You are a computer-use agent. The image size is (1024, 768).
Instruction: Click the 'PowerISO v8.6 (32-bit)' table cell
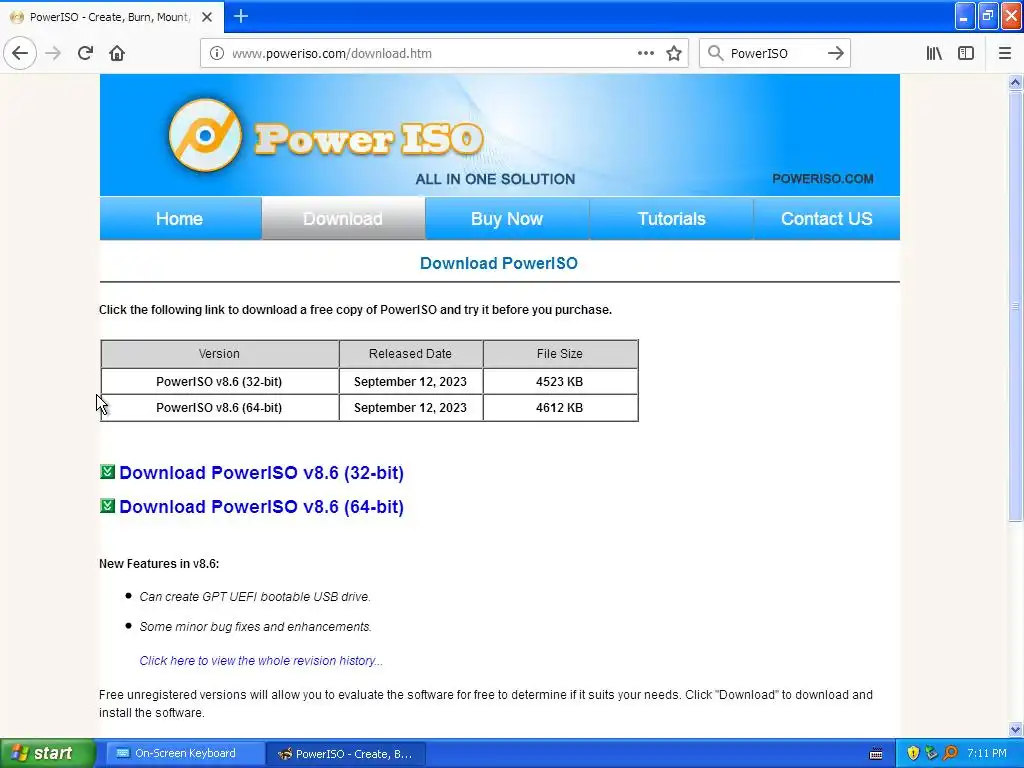pyautogui.click(x=219, y=381)
